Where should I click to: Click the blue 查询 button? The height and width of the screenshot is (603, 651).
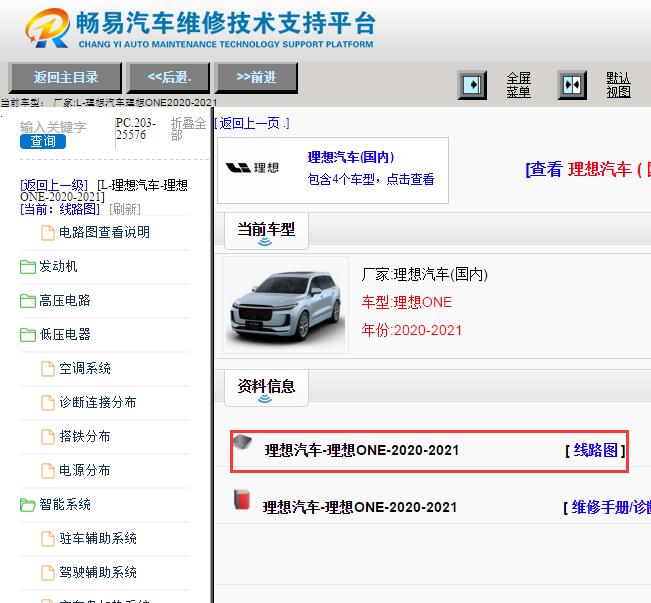click(x=43, y=142)
